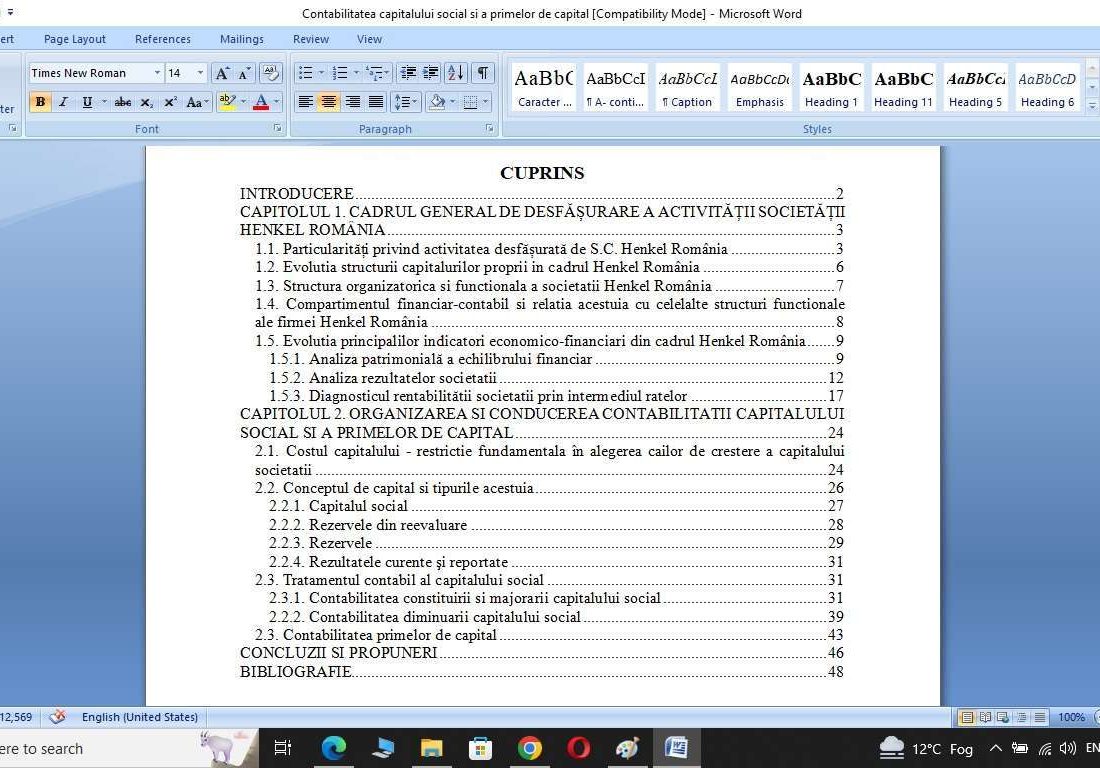1100x768 pixels.
Task: Toggle Underline formatting
Action: (x=87, y=102)
